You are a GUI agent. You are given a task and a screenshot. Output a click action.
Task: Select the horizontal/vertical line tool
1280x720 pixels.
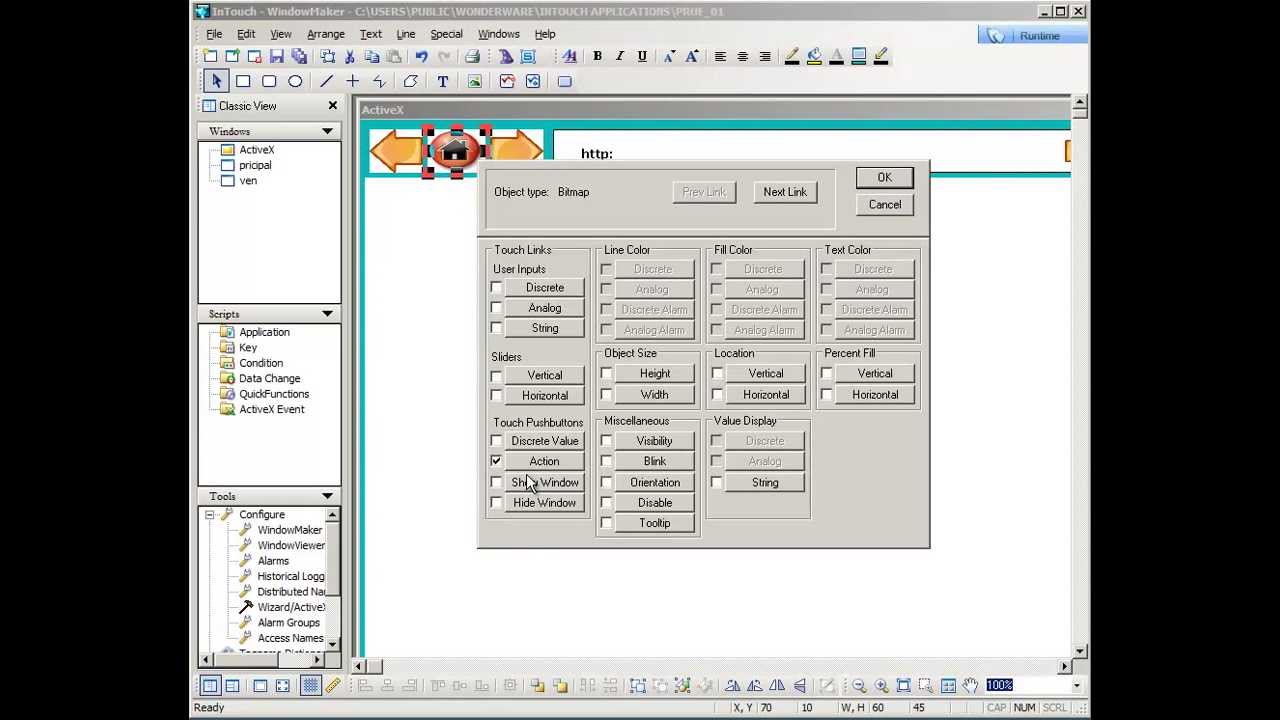(x=353, y=81)
